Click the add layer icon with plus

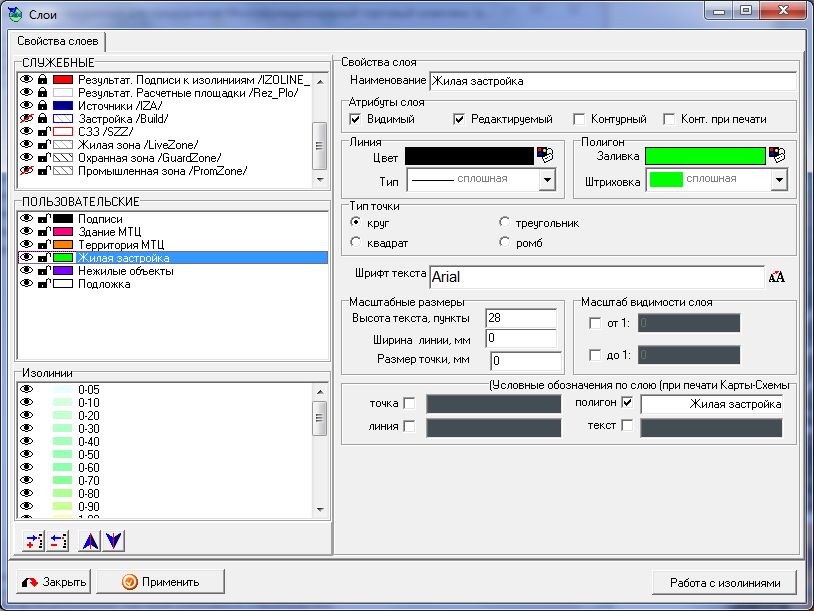33,540
